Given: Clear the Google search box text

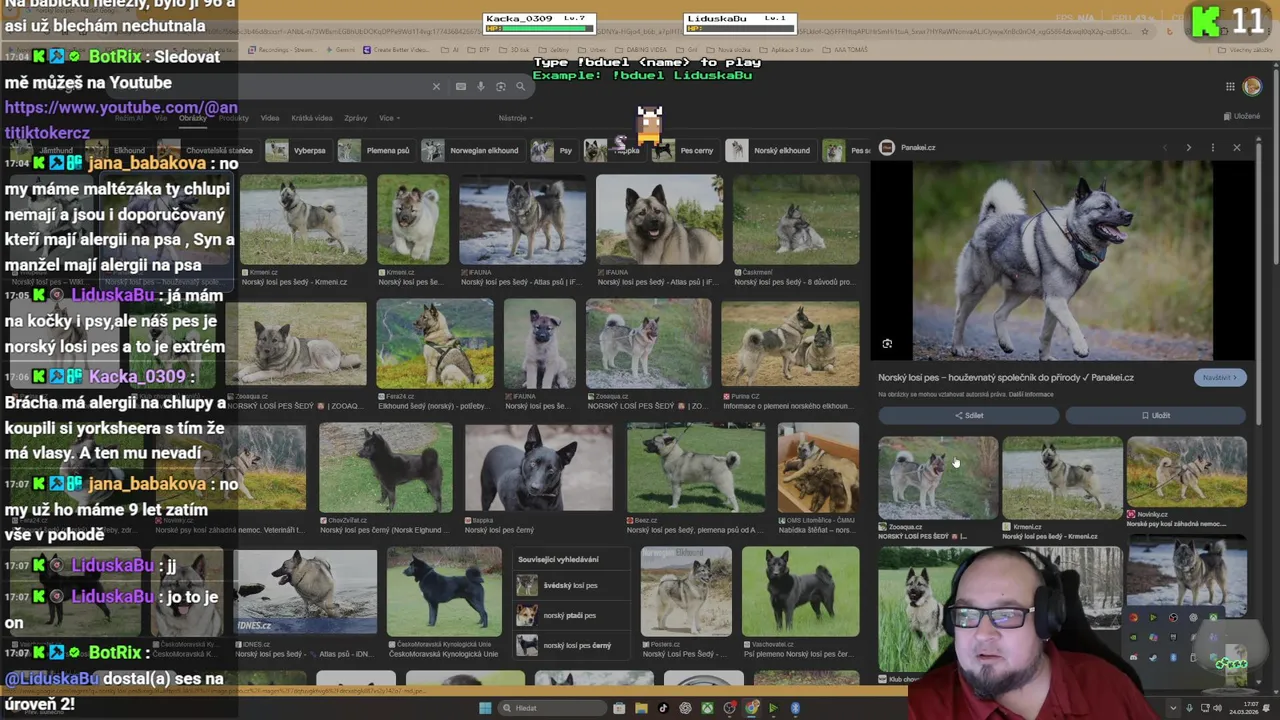Looking at the screenshot, I should click(x=436, y=87).
